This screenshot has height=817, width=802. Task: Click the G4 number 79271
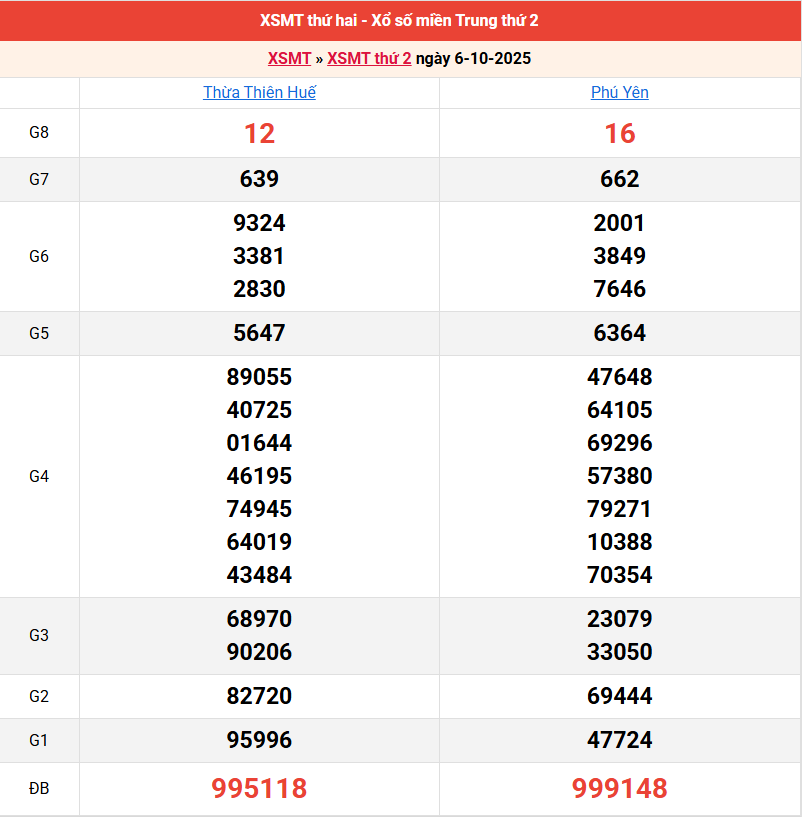click(620, 509)
